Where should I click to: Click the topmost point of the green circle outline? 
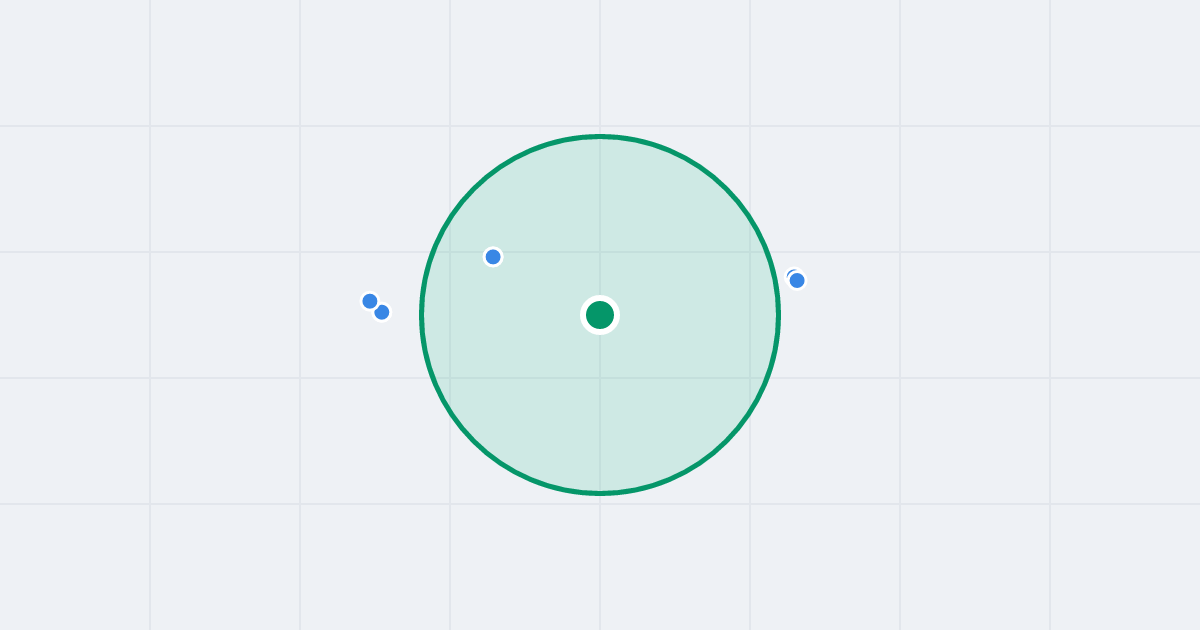[600, 136]
